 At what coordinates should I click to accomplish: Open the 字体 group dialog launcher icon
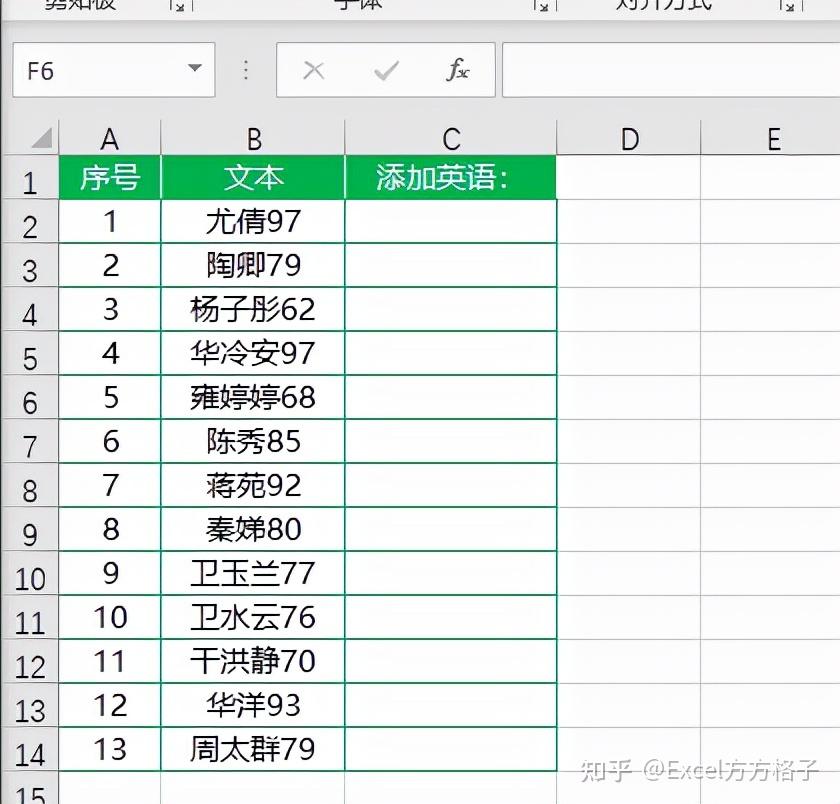tap(543, 5)
